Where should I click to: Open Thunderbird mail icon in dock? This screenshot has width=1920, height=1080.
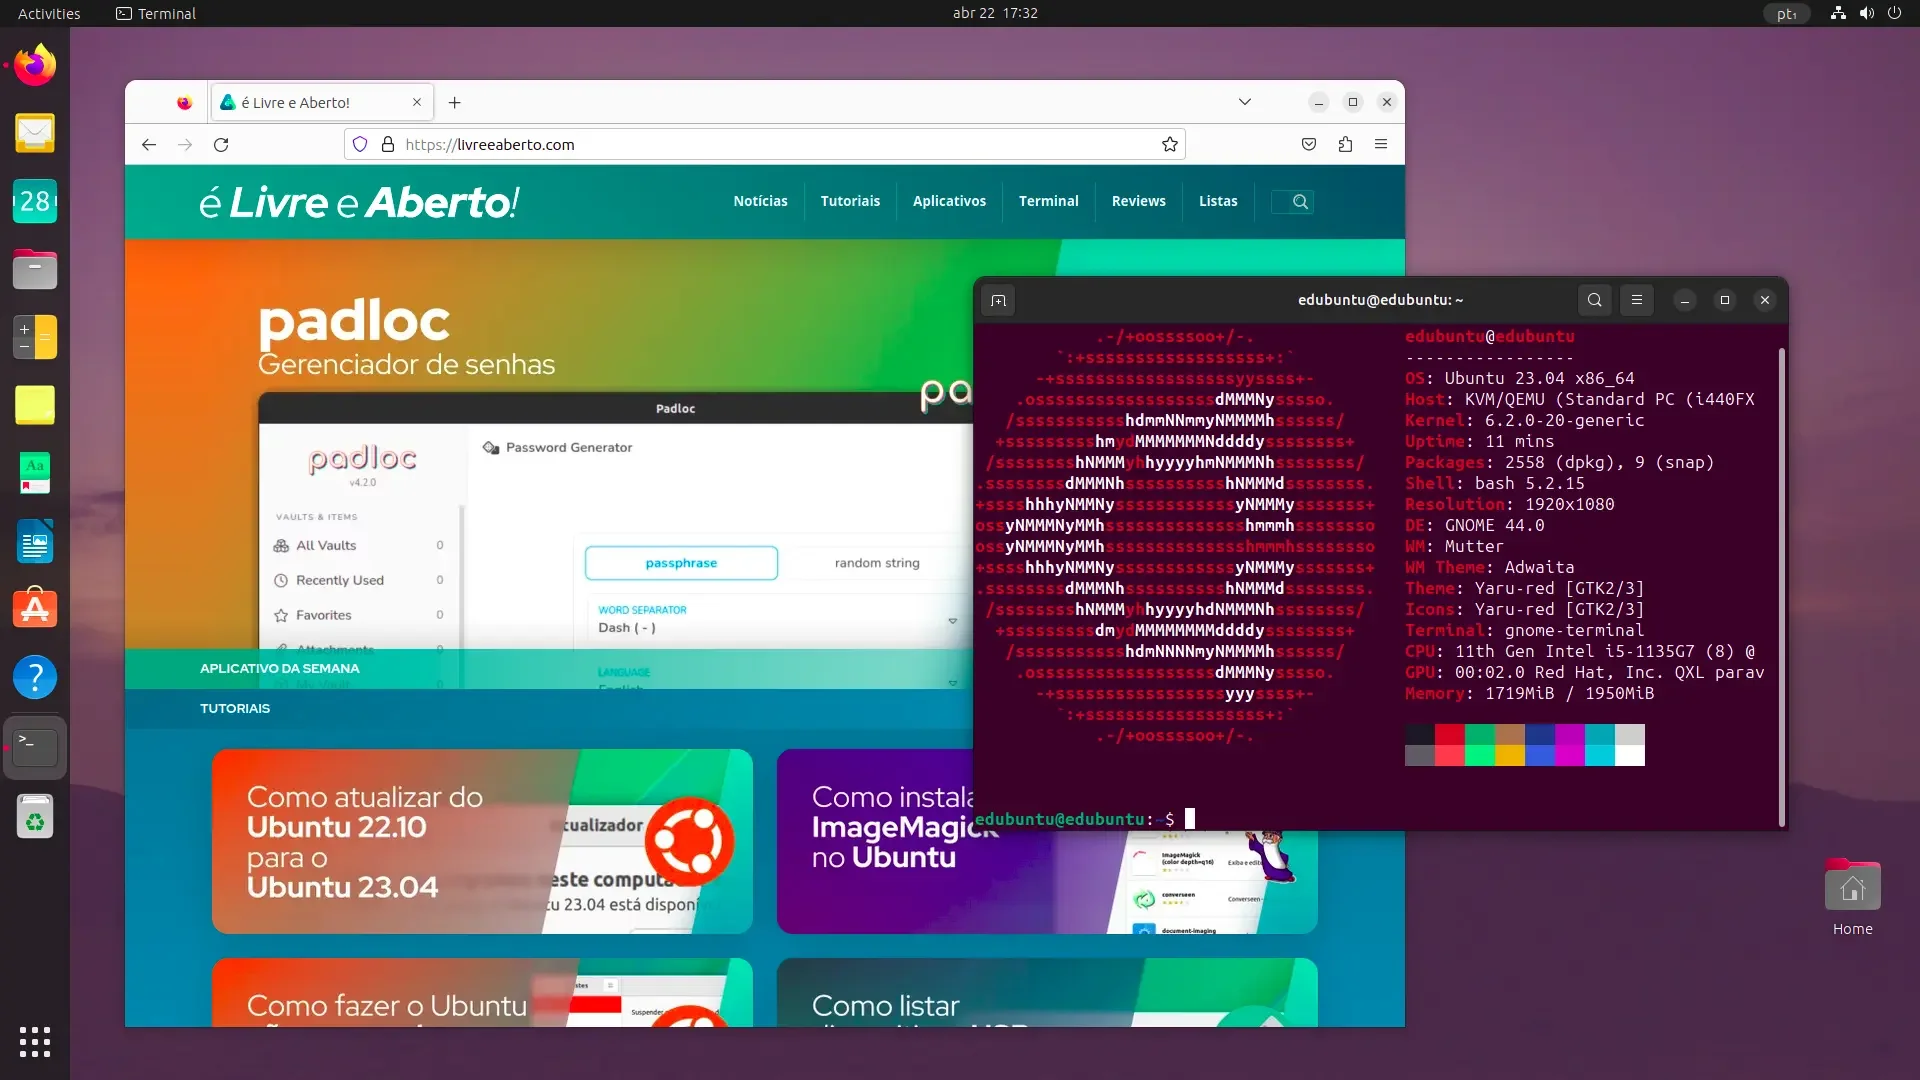[x=35, y=133]
